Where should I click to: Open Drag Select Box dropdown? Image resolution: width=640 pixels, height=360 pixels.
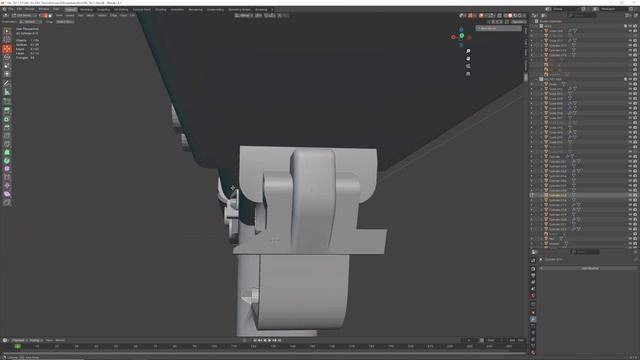coord(65,22)
